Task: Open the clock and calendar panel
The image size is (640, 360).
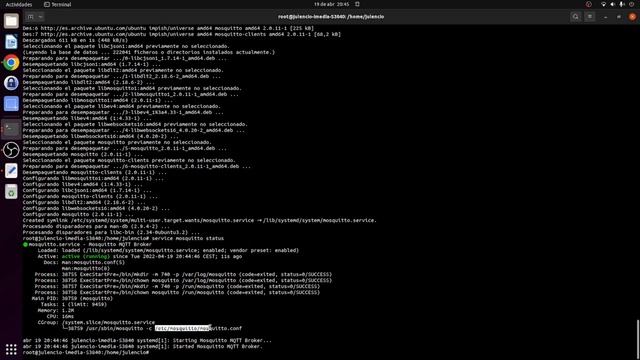Action: (331, 4)
